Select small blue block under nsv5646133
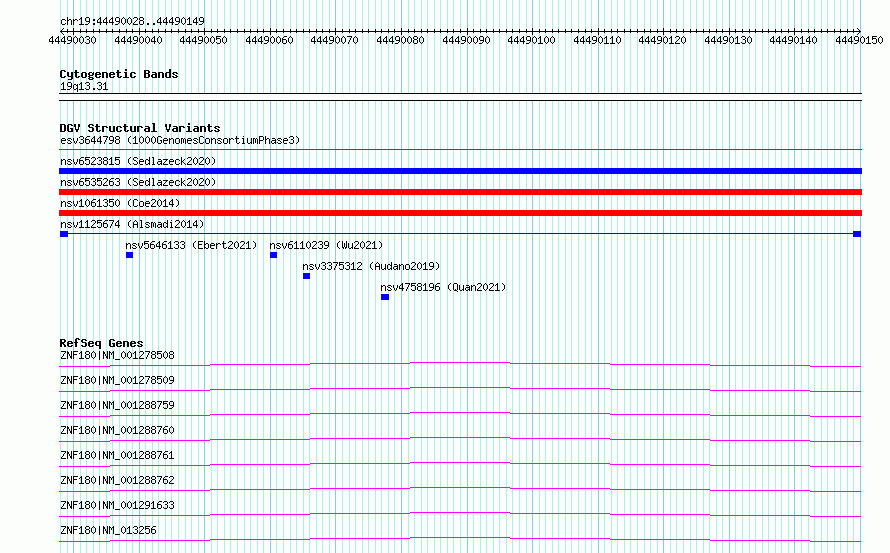 pos(129,255)
